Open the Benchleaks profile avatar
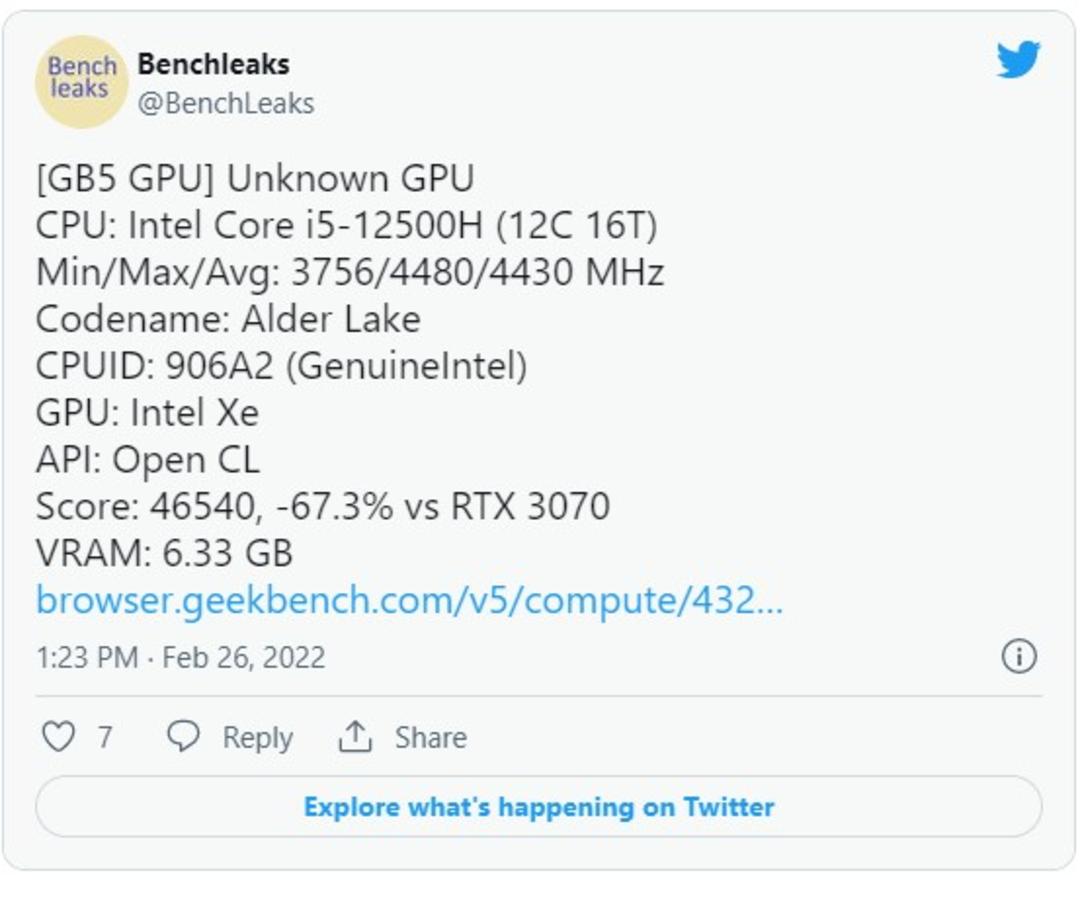This screenshot has width=1080, height=902. click(x=81, y=82)
